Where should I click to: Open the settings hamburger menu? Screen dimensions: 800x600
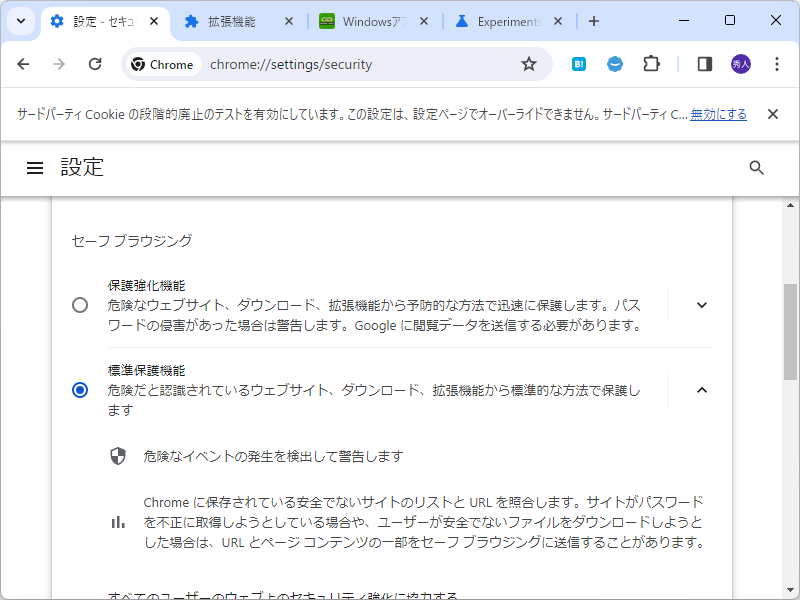coord(35,168)
